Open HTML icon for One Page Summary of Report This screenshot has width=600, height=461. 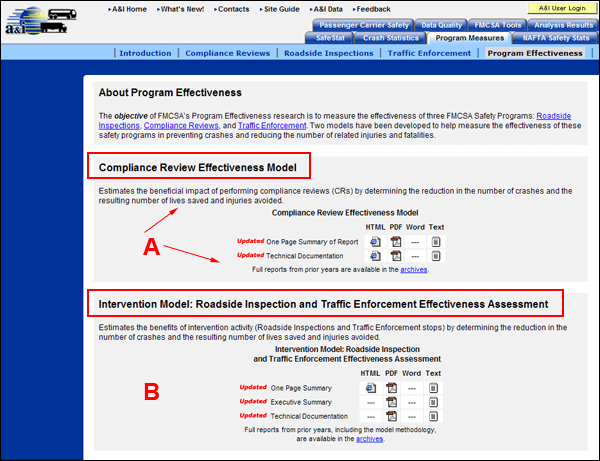coord(375,242)
